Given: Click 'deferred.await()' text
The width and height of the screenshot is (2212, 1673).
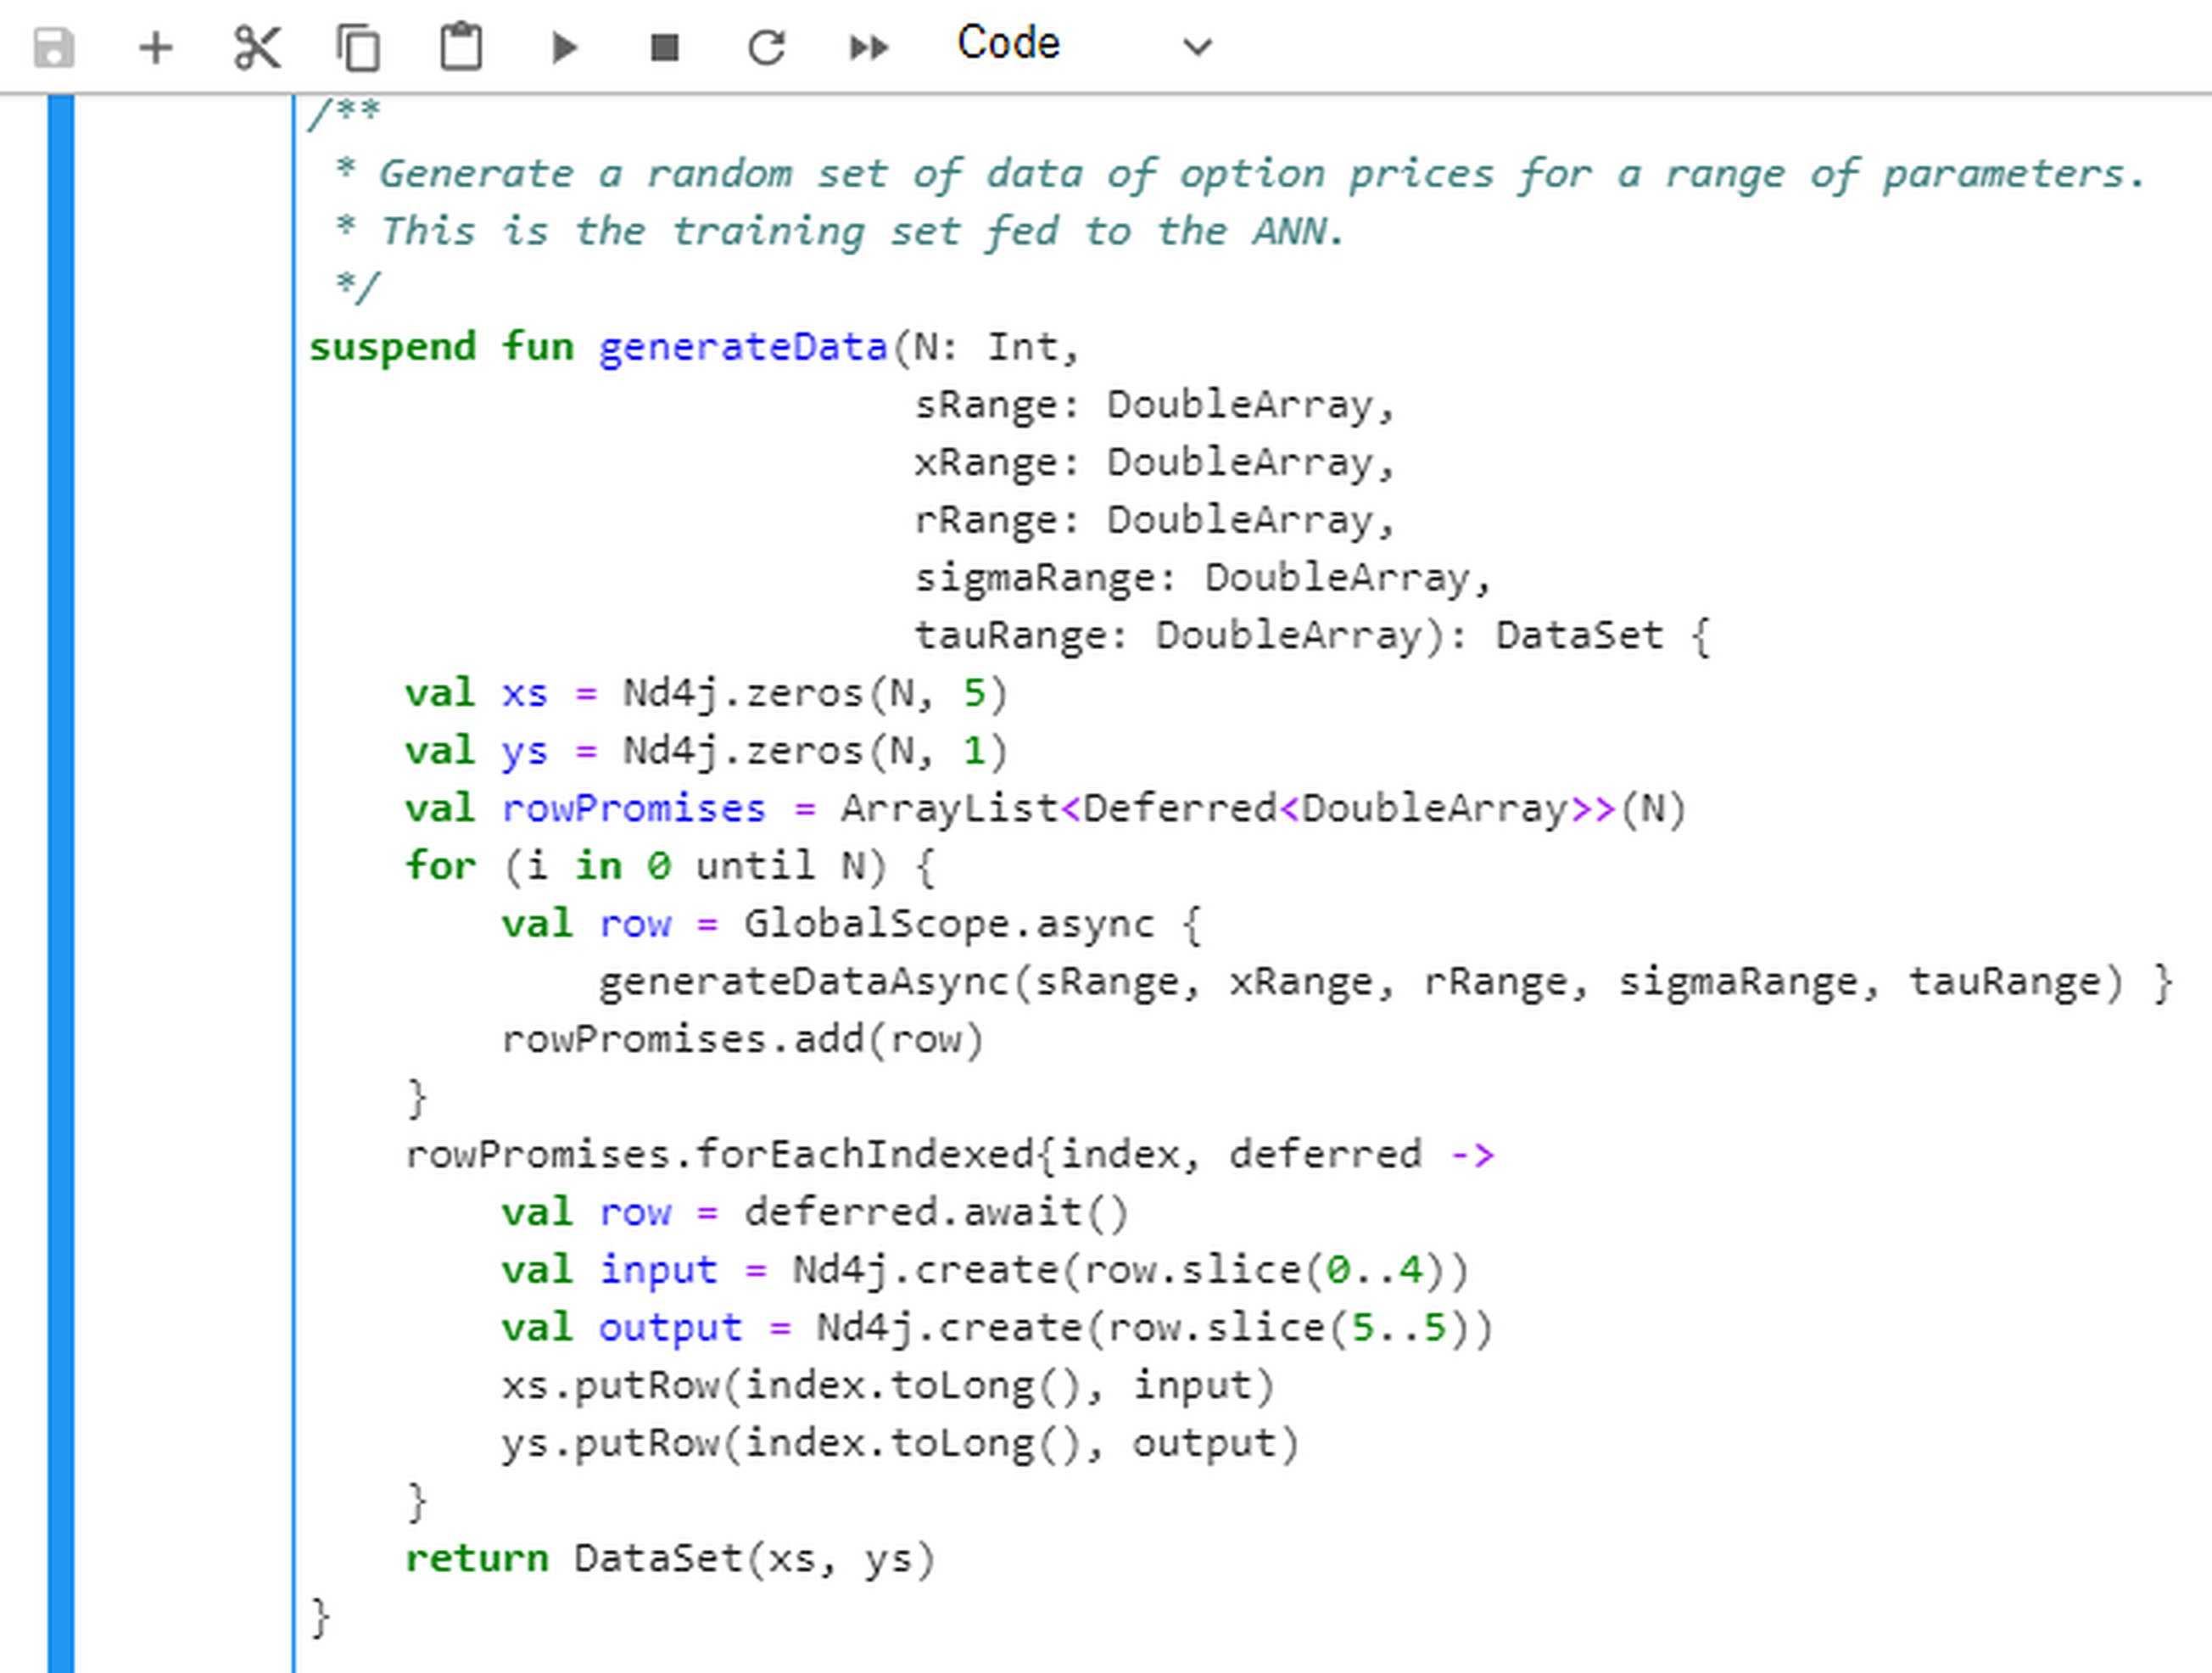Looking at the screenshot, I should click(x=936, y=1213).
